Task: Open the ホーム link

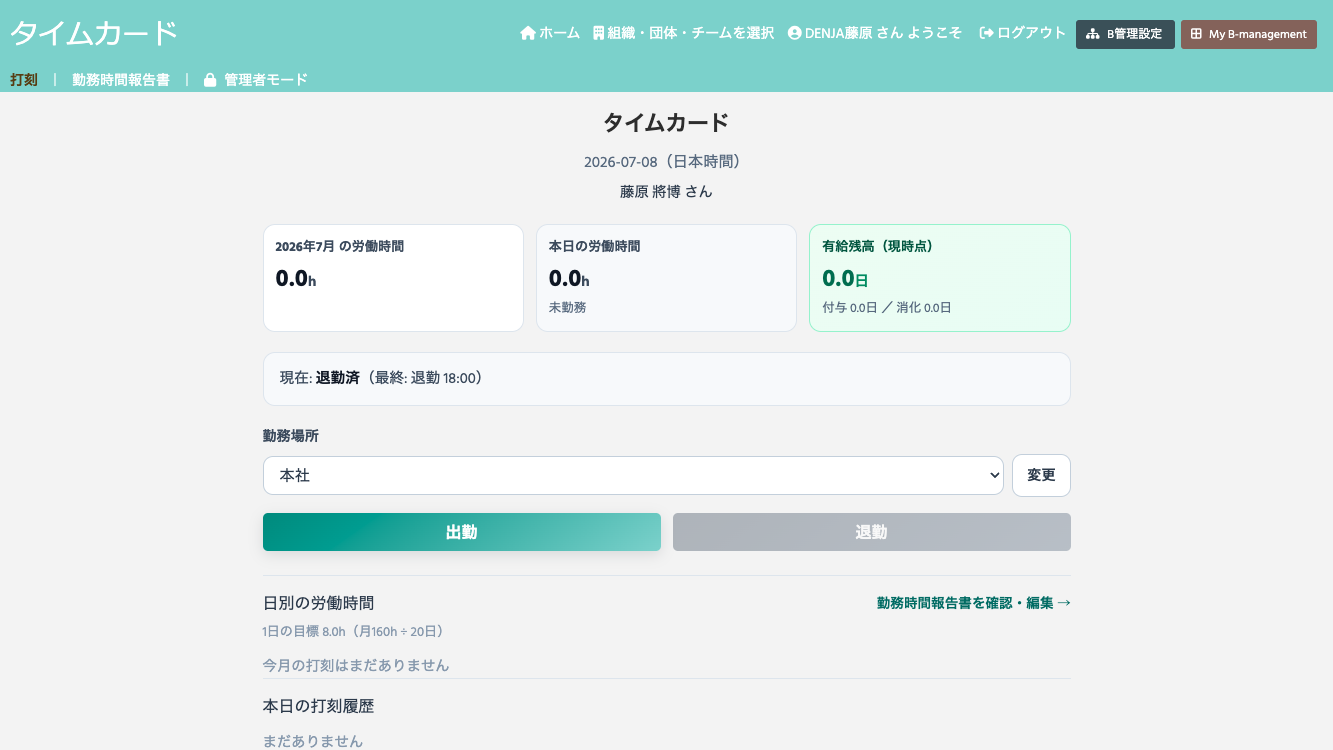Action: tap(550, 33)
